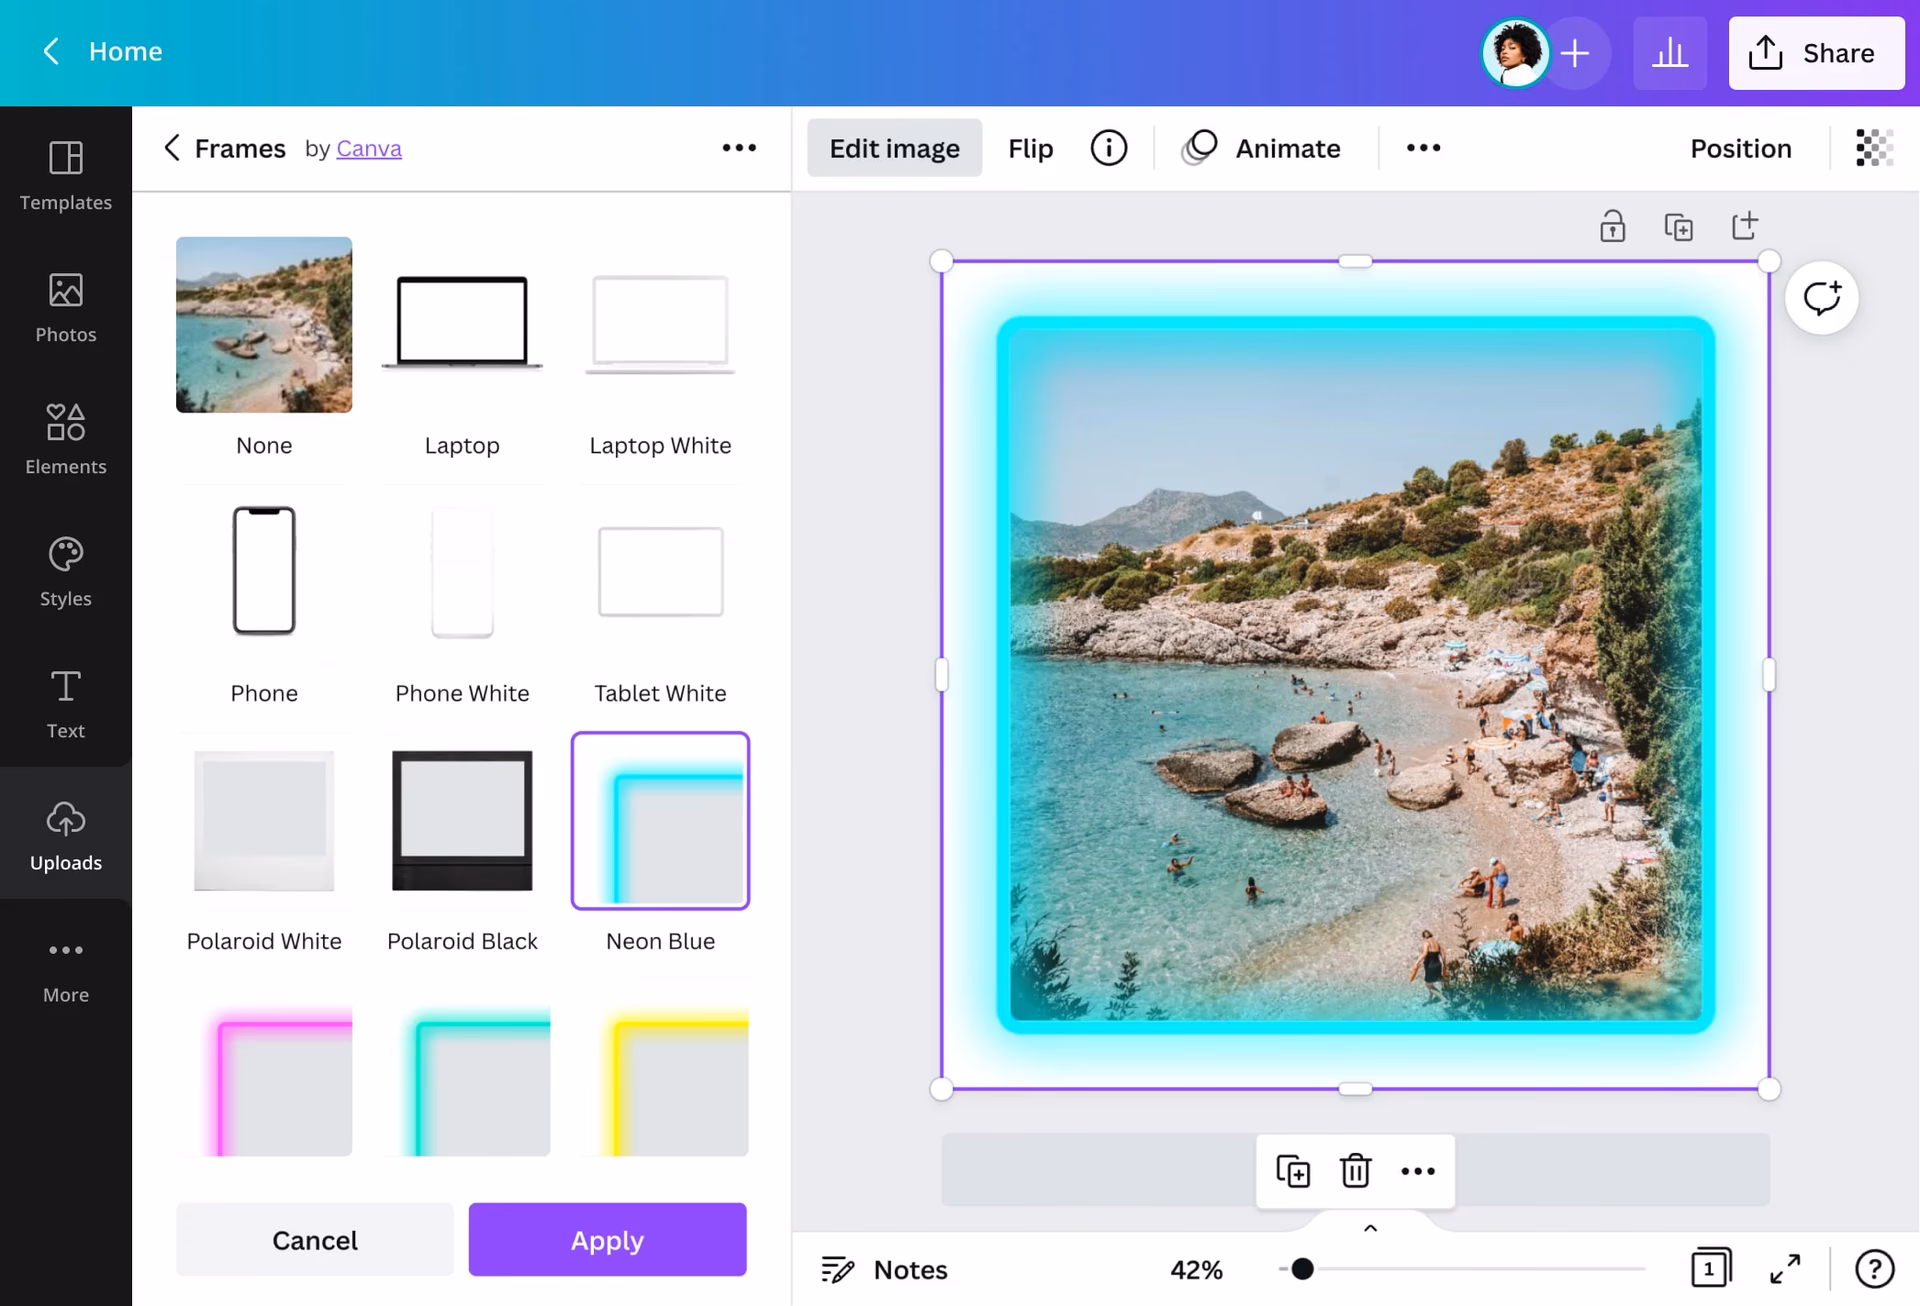The height and width of the screenshot is (1306, 1920).
Task: Open the Position menu
Action: coord(1741,147)
